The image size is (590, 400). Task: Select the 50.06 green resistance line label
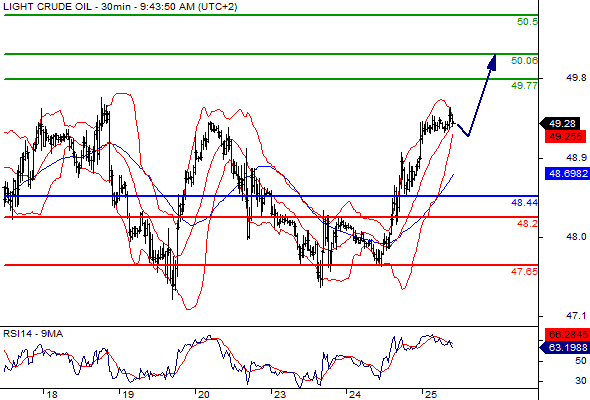(x=524, y=61)
